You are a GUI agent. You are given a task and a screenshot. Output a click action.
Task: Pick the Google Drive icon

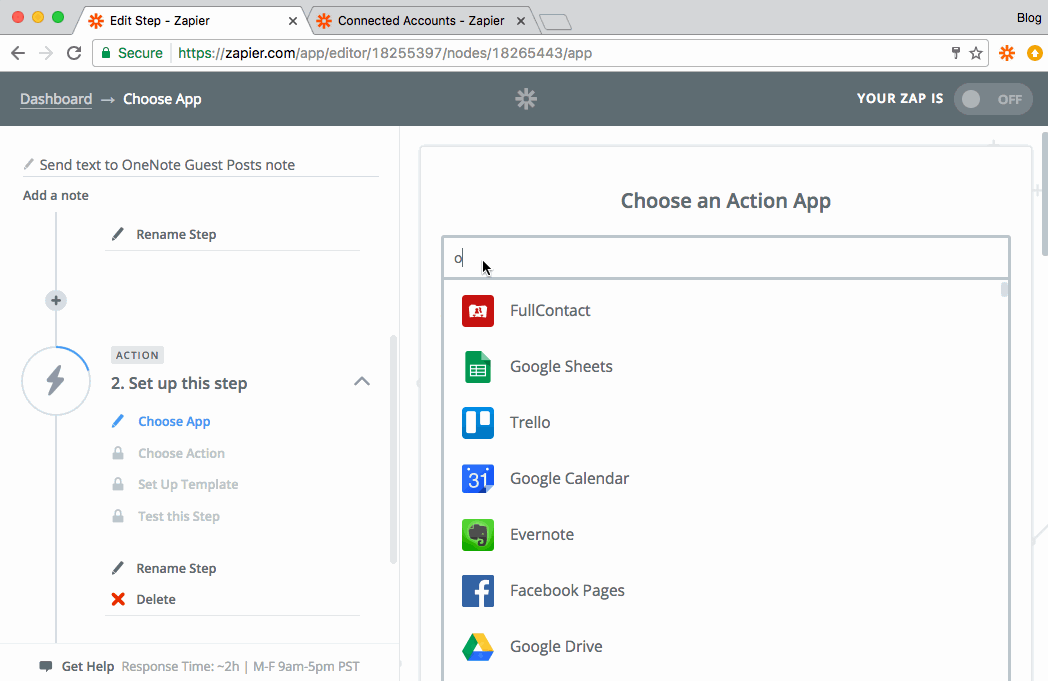[478, 647]
